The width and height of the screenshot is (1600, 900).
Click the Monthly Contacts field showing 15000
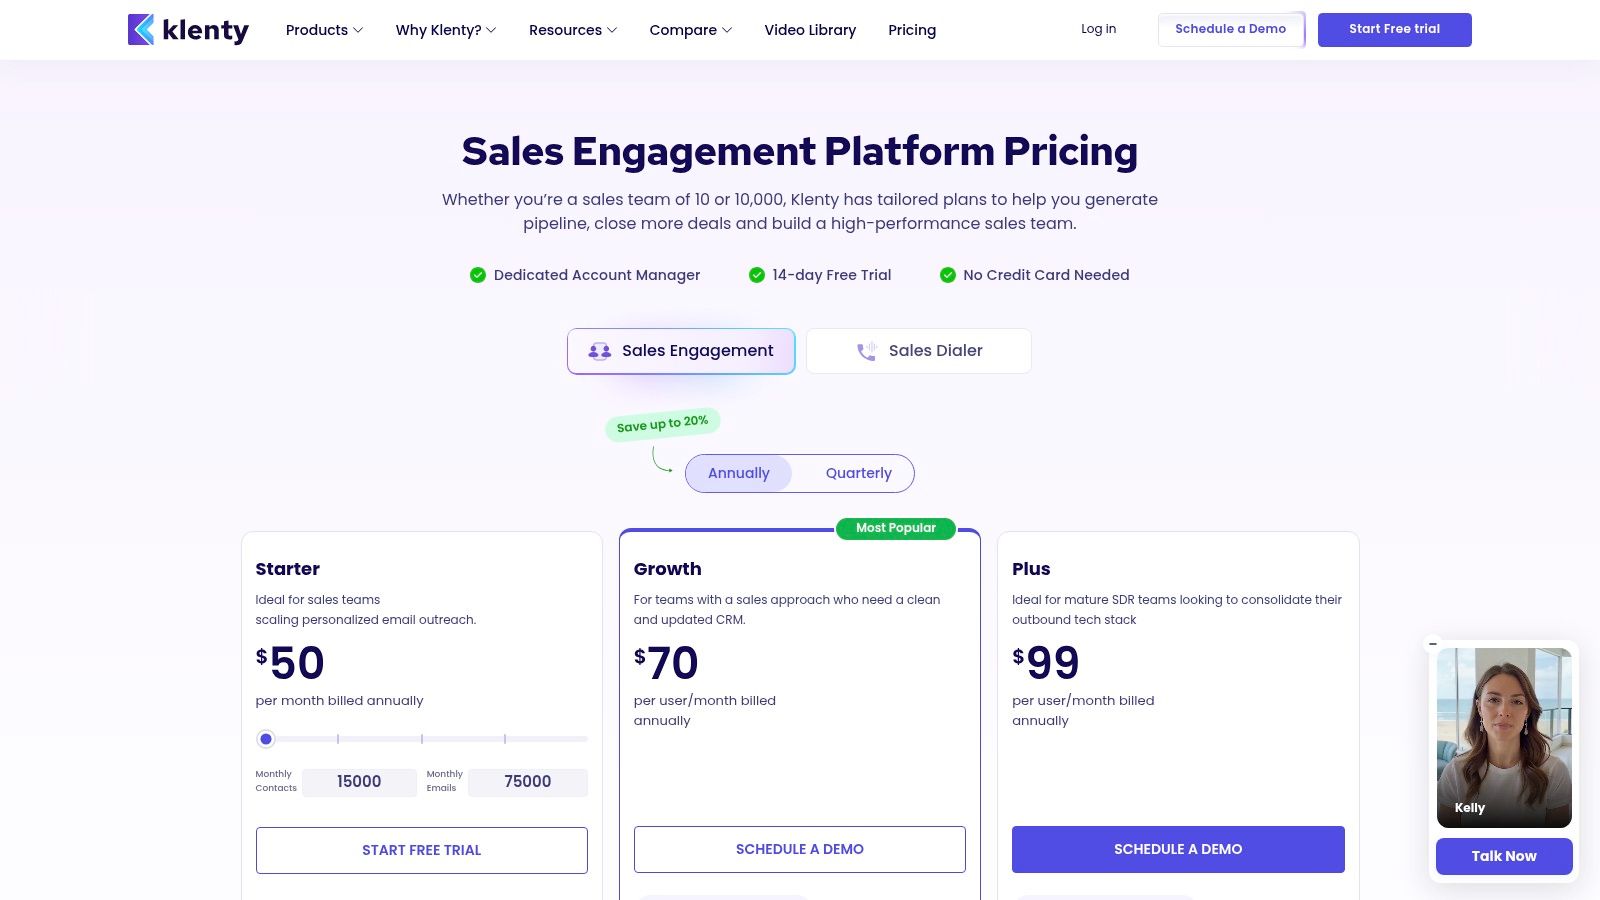[x=359, y=782]
